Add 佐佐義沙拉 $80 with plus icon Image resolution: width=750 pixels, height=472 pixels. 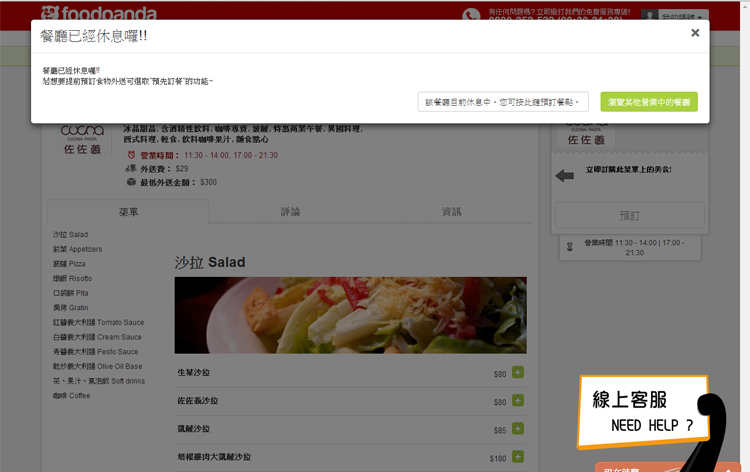pos(518,400)
